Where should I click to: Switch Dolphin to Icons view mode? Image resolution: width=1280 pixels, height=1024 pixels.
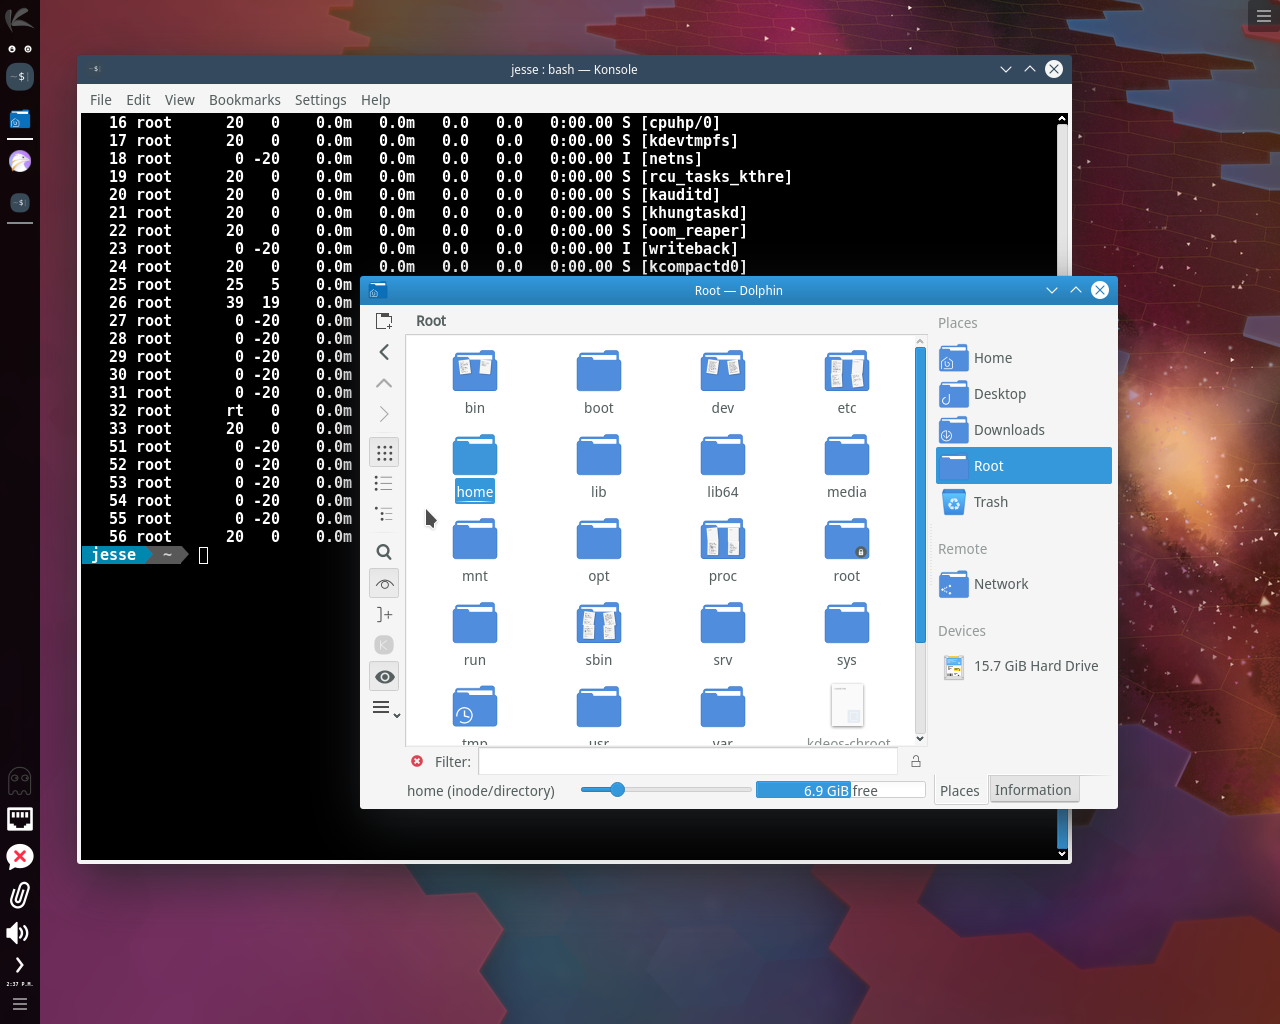tap(384, 453)
